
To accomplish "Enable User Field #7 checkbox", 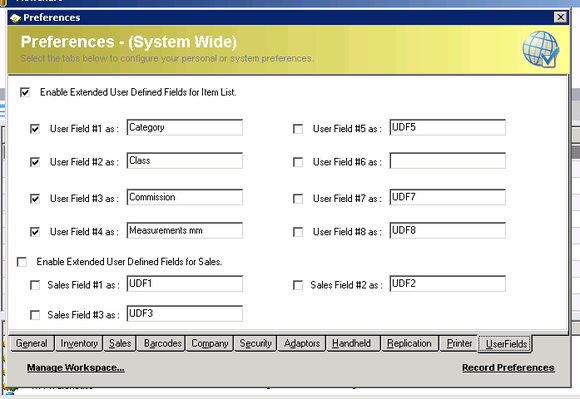I will (298, 199).
